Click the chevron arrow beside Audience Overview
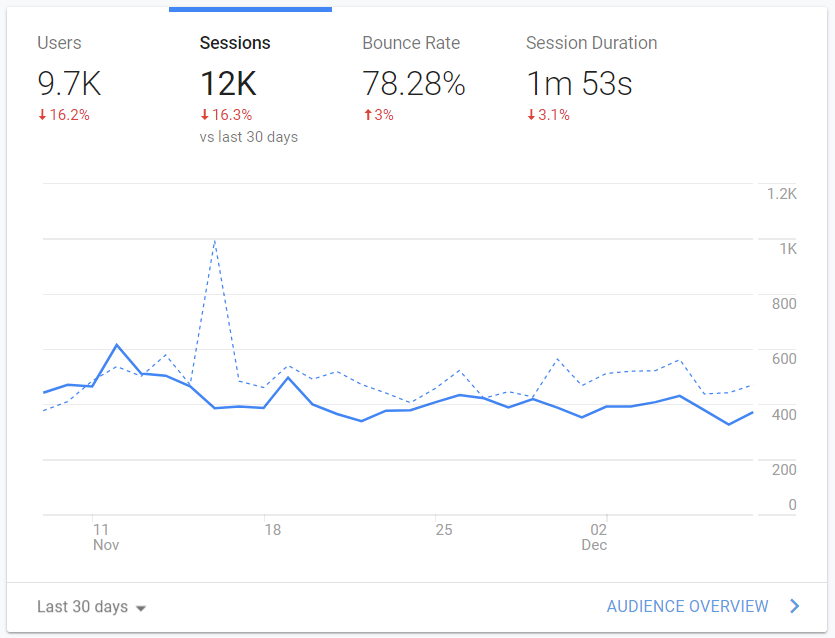Viewport: 835px width, 638px height. pyautogui.click(x=795, y=606)
